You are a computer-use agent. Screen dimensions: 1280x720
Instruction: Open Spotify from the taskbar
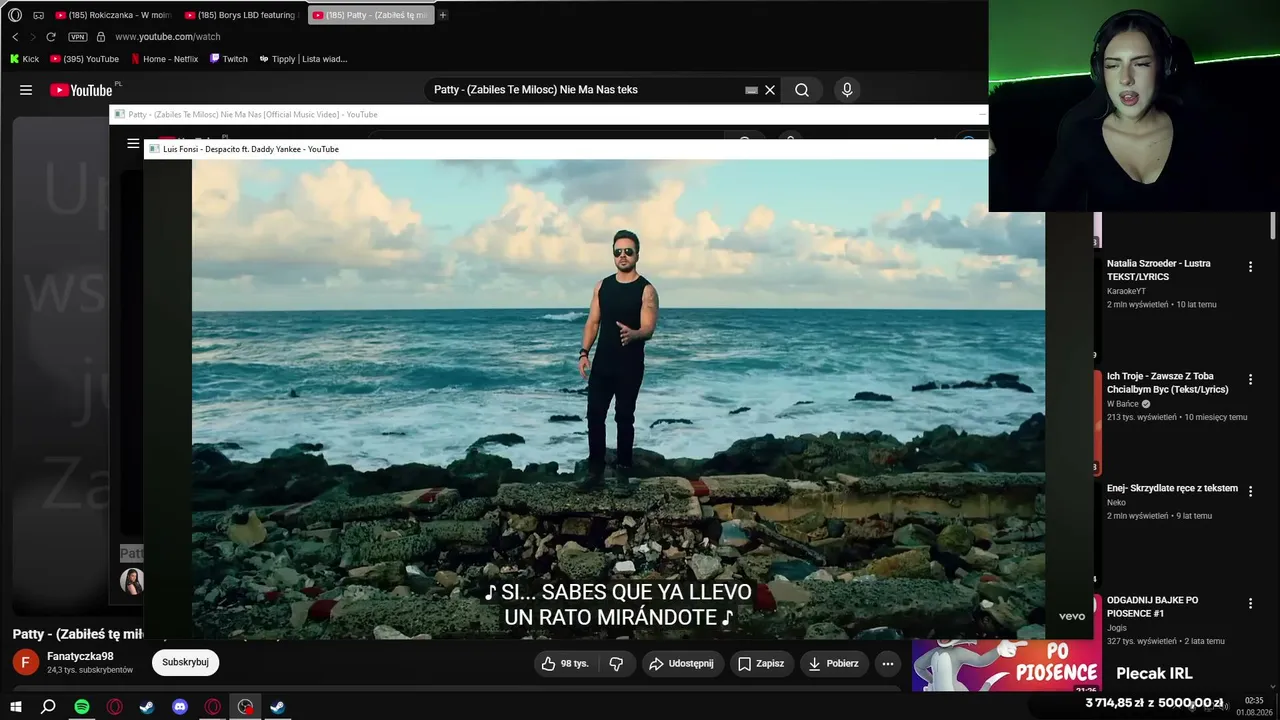pyautogui.click(x=82, y=707)
